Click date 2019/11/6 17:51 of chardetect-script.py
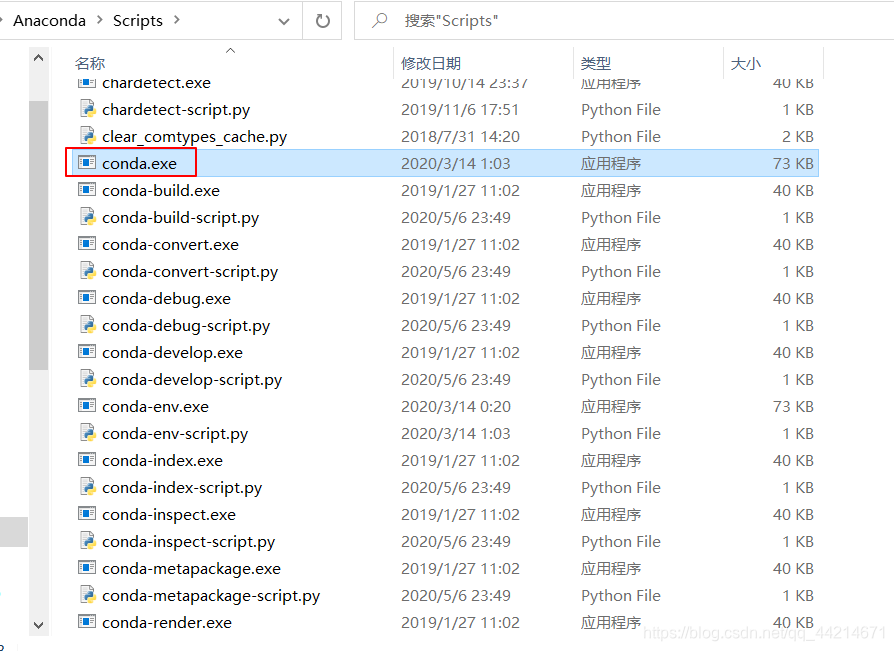Viewport: 894px width, 651px height. (460, 109)
